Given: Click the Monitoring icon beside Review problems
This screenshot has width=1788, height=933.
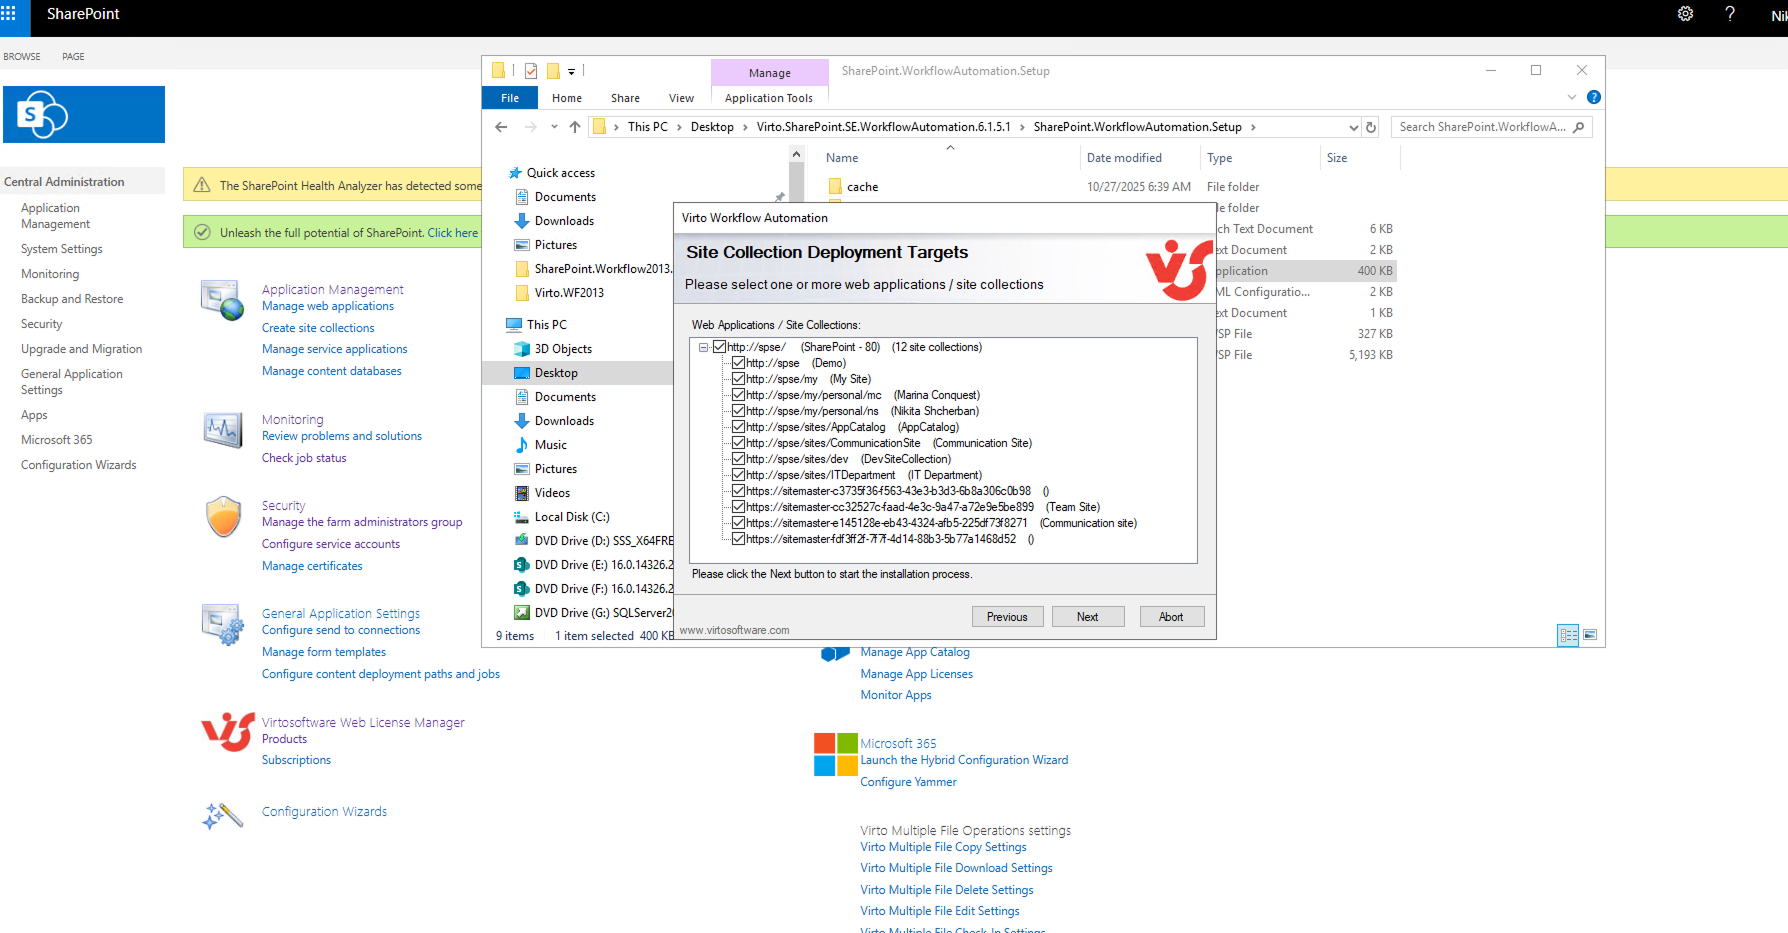Looking at the screenshot, I should point(222,429).
